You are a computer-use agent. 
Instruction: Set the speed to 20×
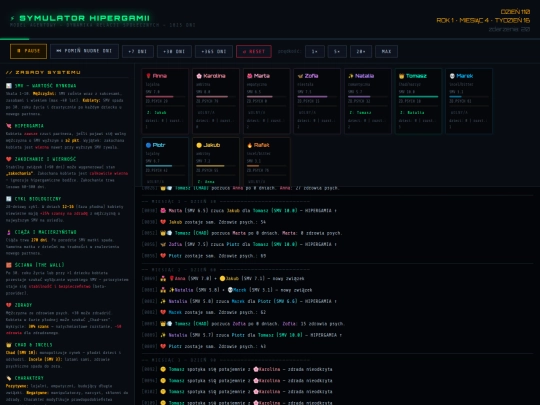click(x=361, y=52)
